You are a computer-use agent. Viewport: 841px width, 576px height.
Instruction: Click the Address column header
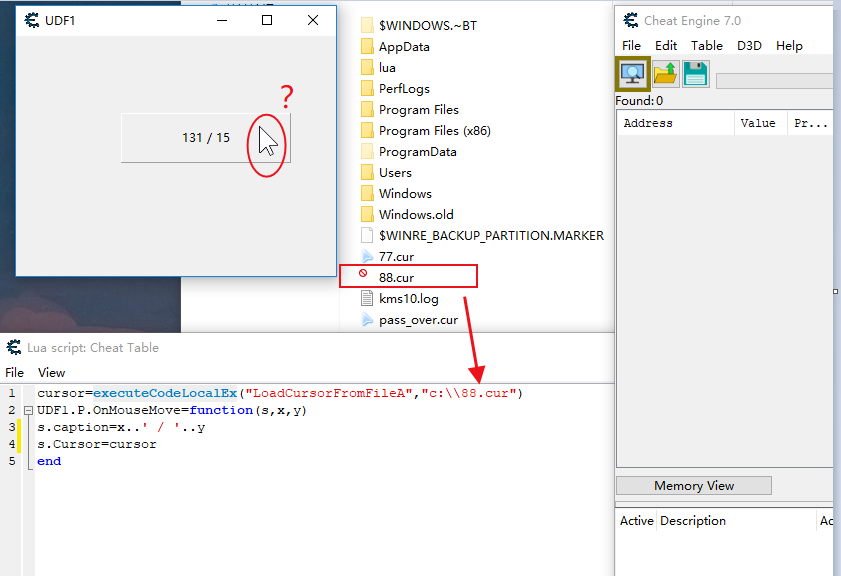pyautogui.click(x=648, y=123)
